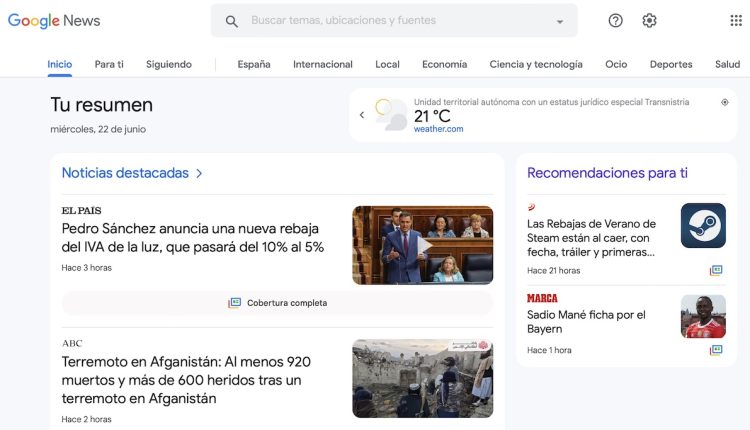The width and height of the screenshot is (750, 430).
Task: Select the Economía tab
Action: tap(444, 64)
